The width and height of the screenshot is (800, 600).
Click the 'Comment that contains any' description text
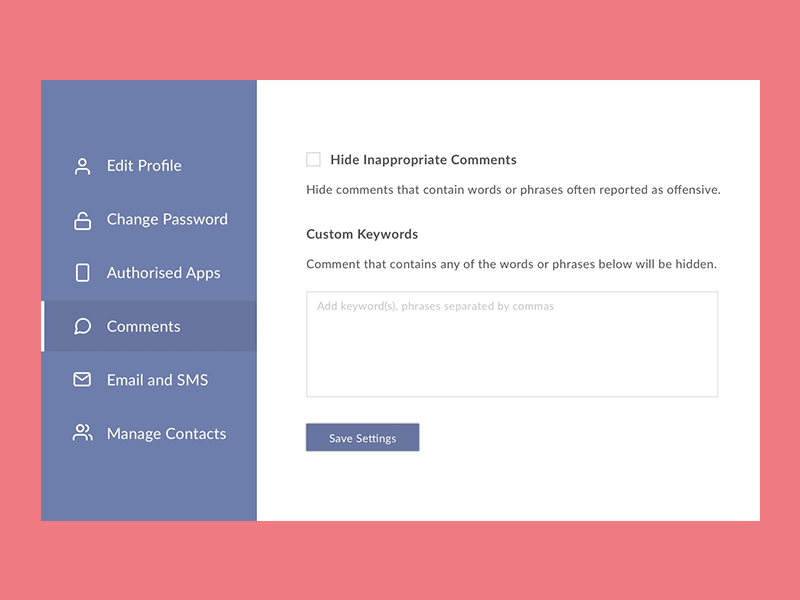[511, 265]
